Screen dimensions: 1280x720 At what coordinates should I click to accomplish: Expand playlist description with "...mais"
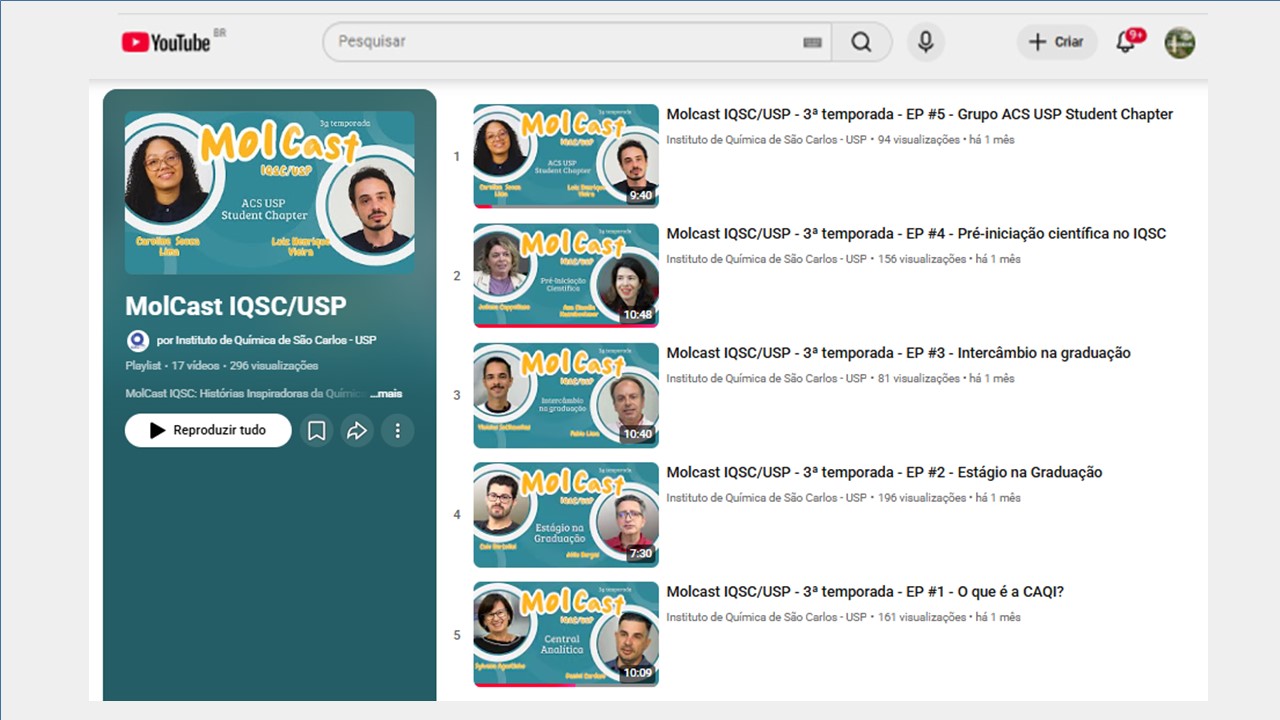point(386,394)
